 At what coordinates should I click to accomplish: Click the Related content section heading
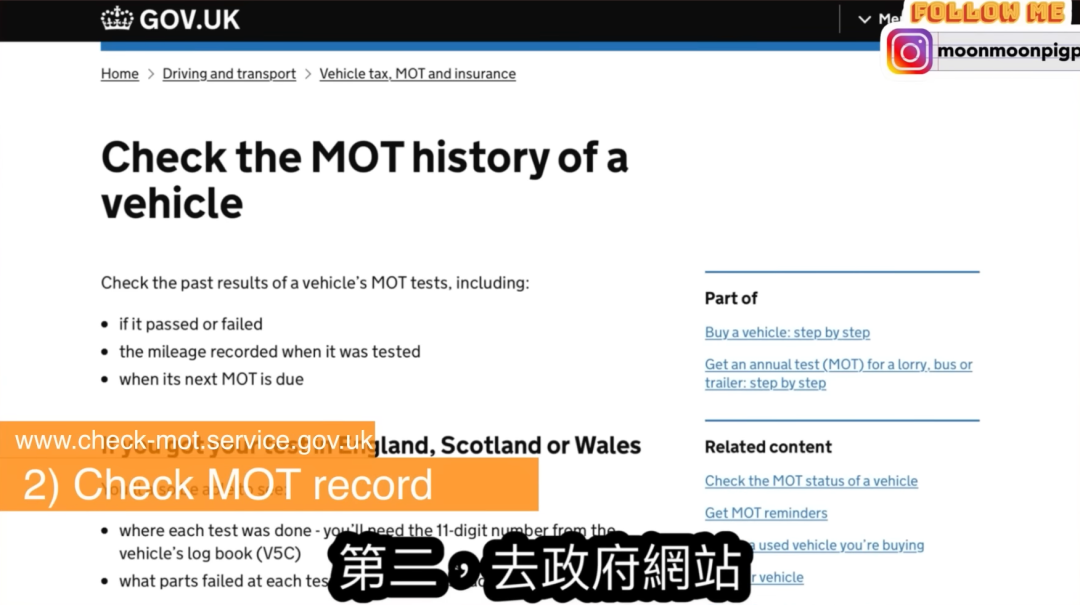(x=768, y=447)
